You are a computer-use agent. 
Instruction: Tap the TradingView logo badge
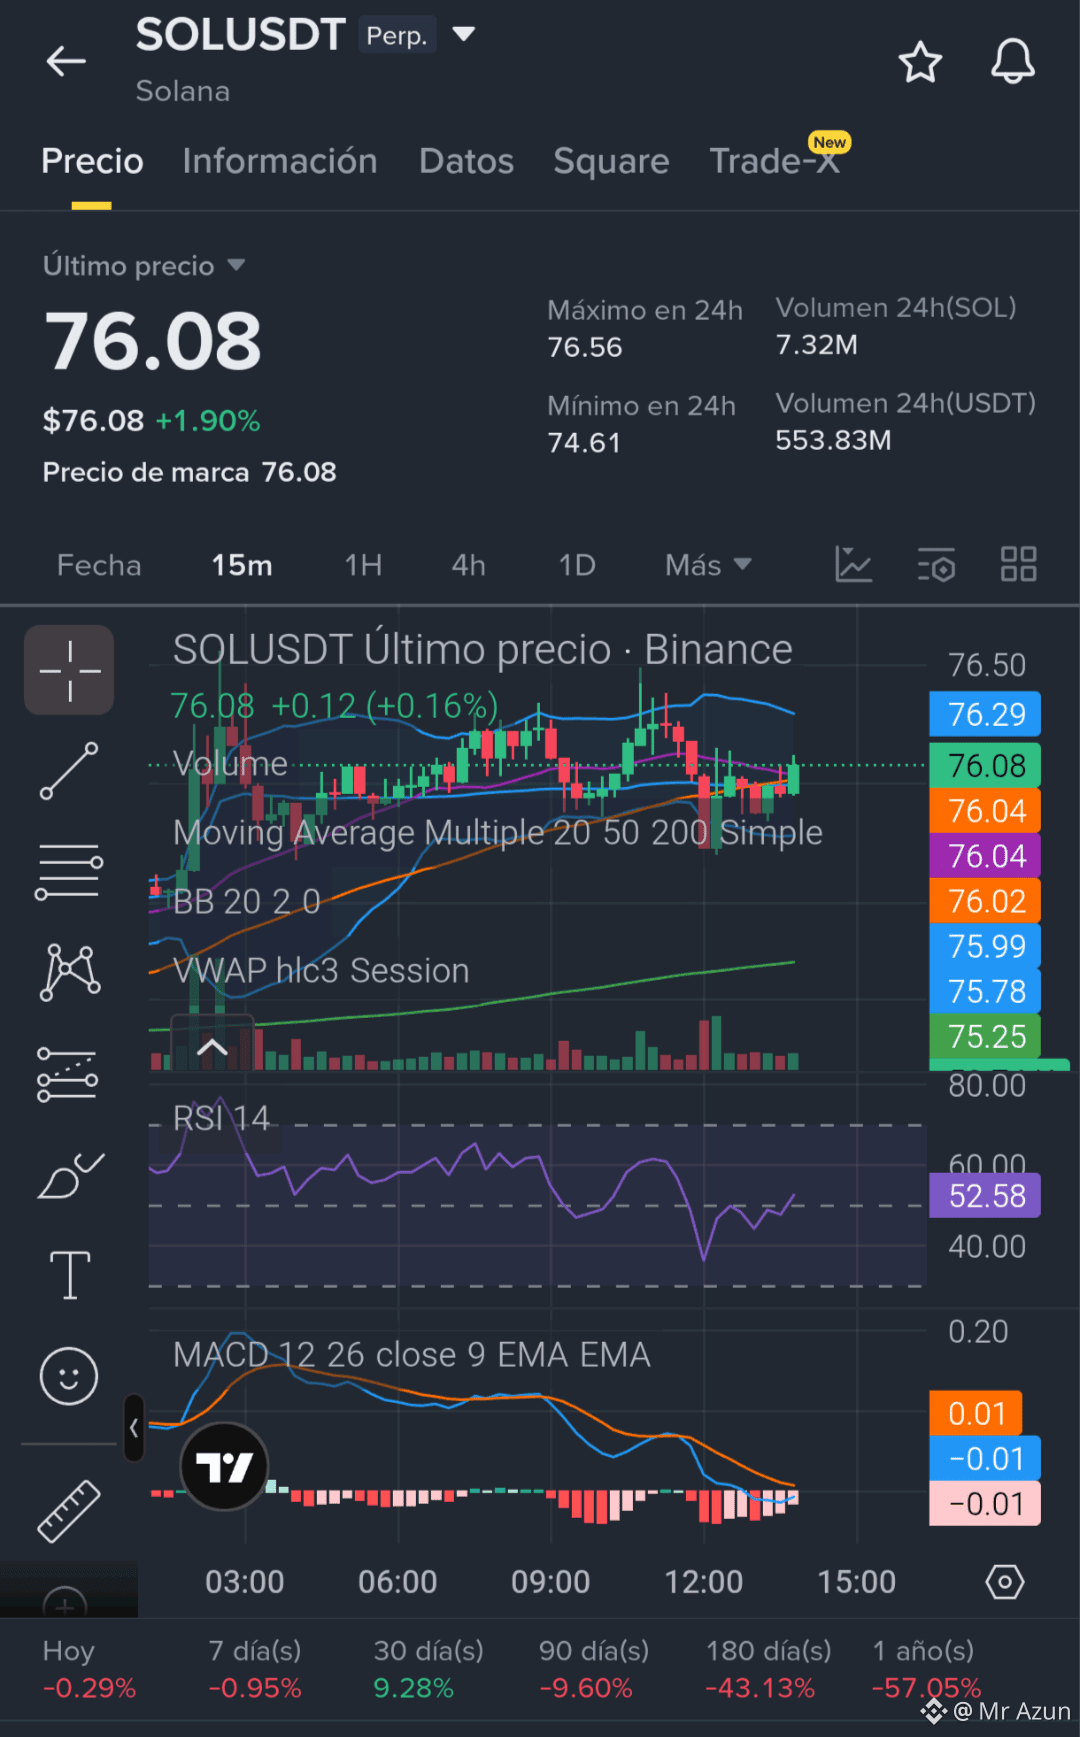pyautogui.click(x=224, y=1467)
